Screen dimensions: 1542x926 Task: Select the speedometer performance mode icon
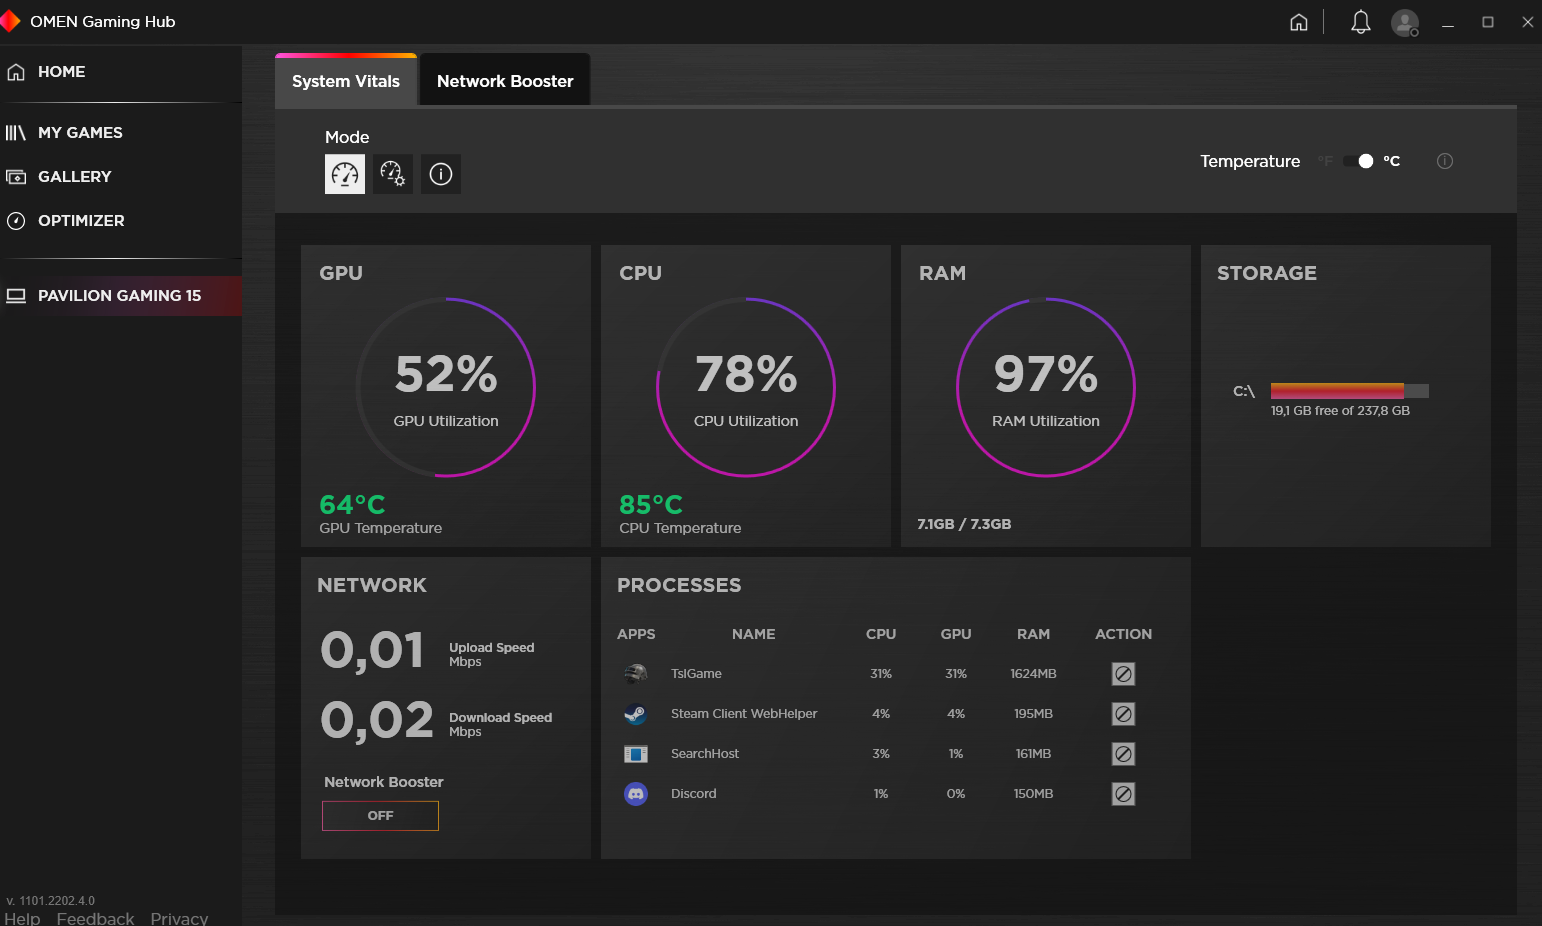[345, 174]
